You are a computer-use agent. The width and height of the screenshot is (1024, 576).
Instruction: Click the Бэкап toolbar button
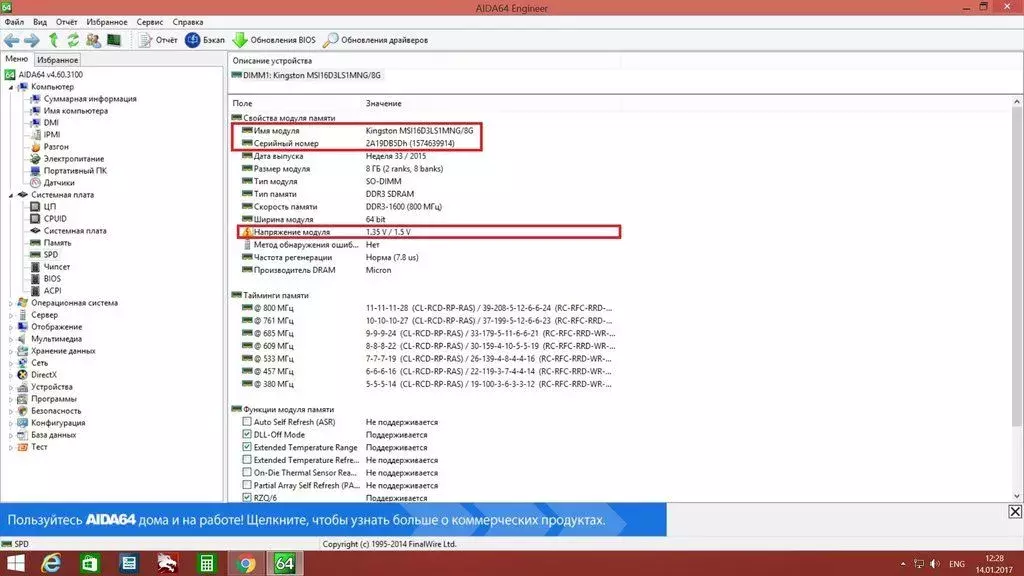205,40
